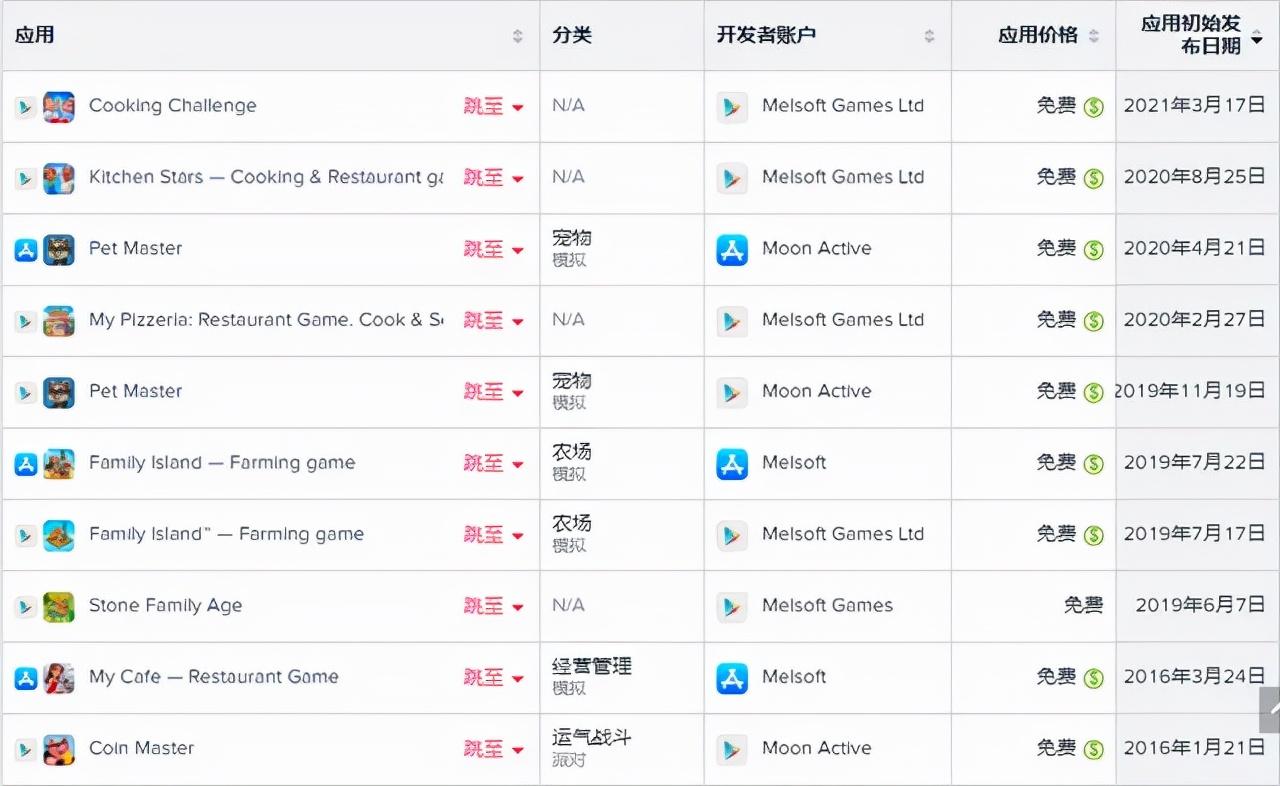Click the date 2019年6月7日
This screenshot has height=786, width=1280.
(x=1200, y=606)
